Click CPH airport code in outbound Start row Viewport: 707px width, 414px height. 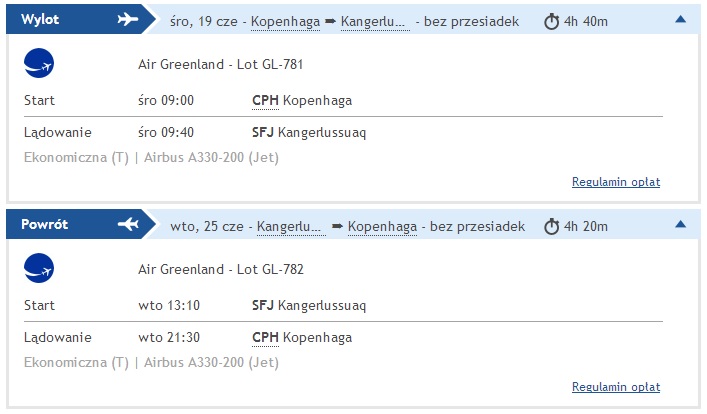pos(265,100)
